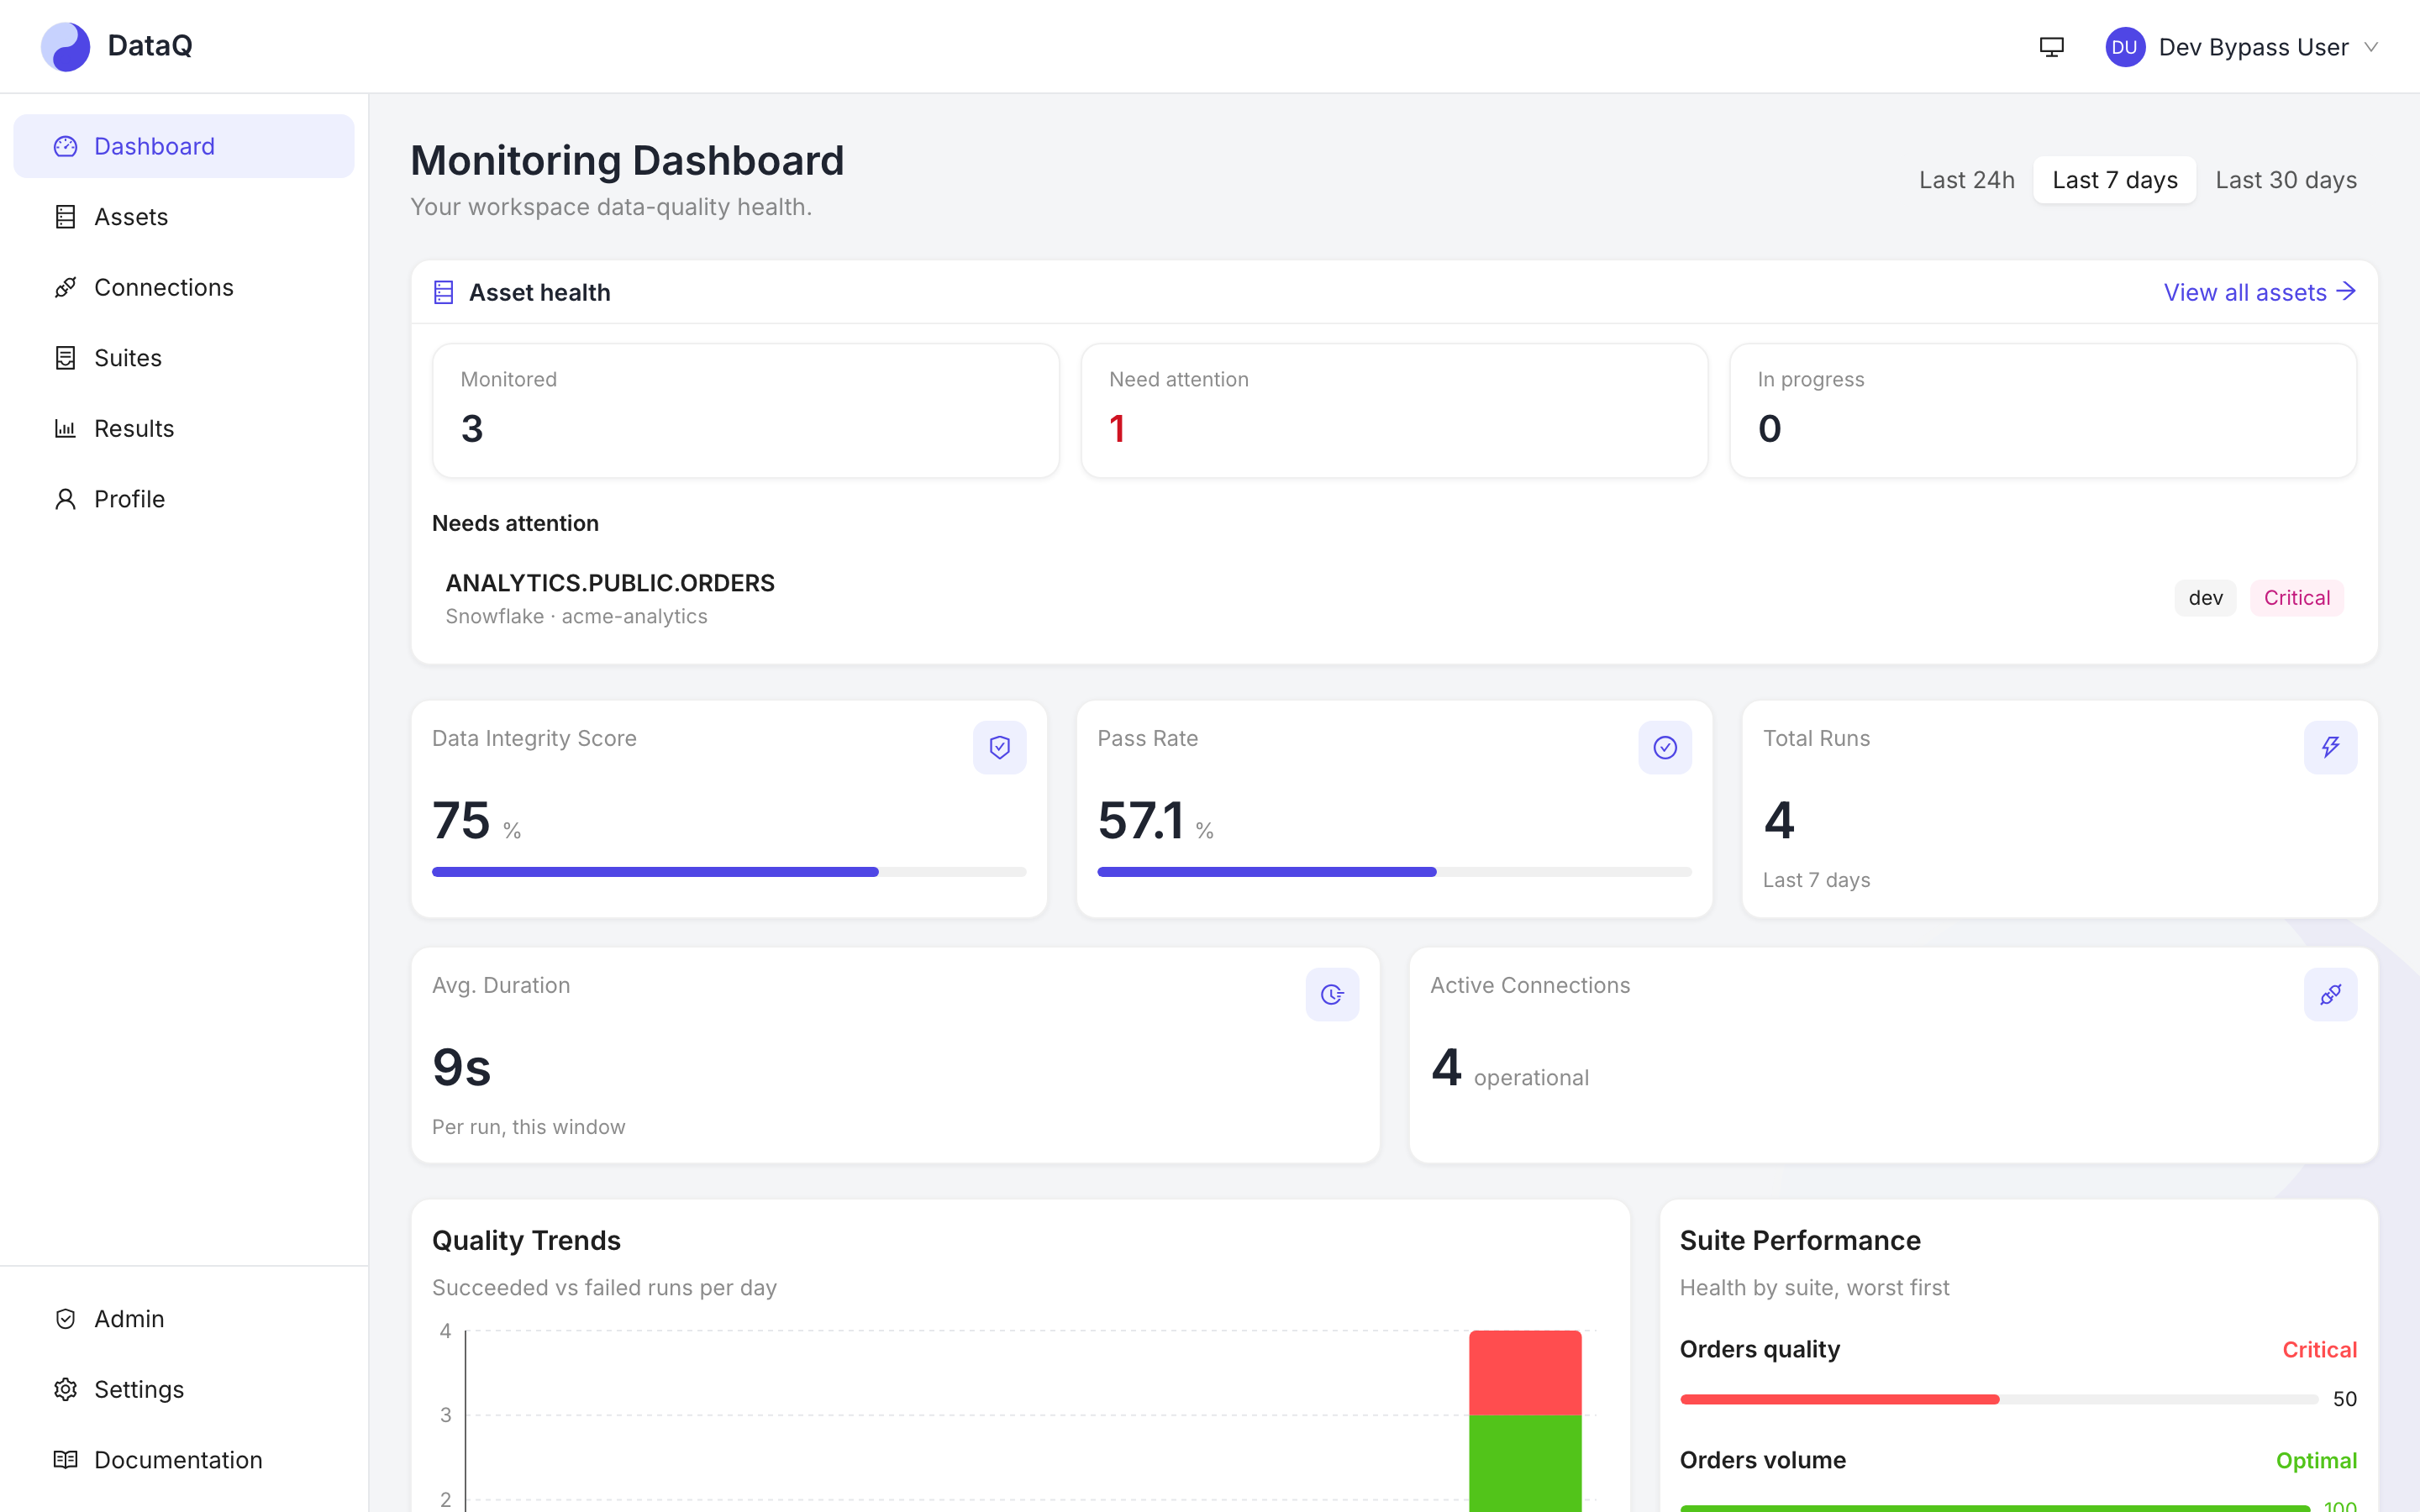This screenshot has width=2420, height=1512.
Task: Click the Asset health section icon
Action: click(443, 292)
